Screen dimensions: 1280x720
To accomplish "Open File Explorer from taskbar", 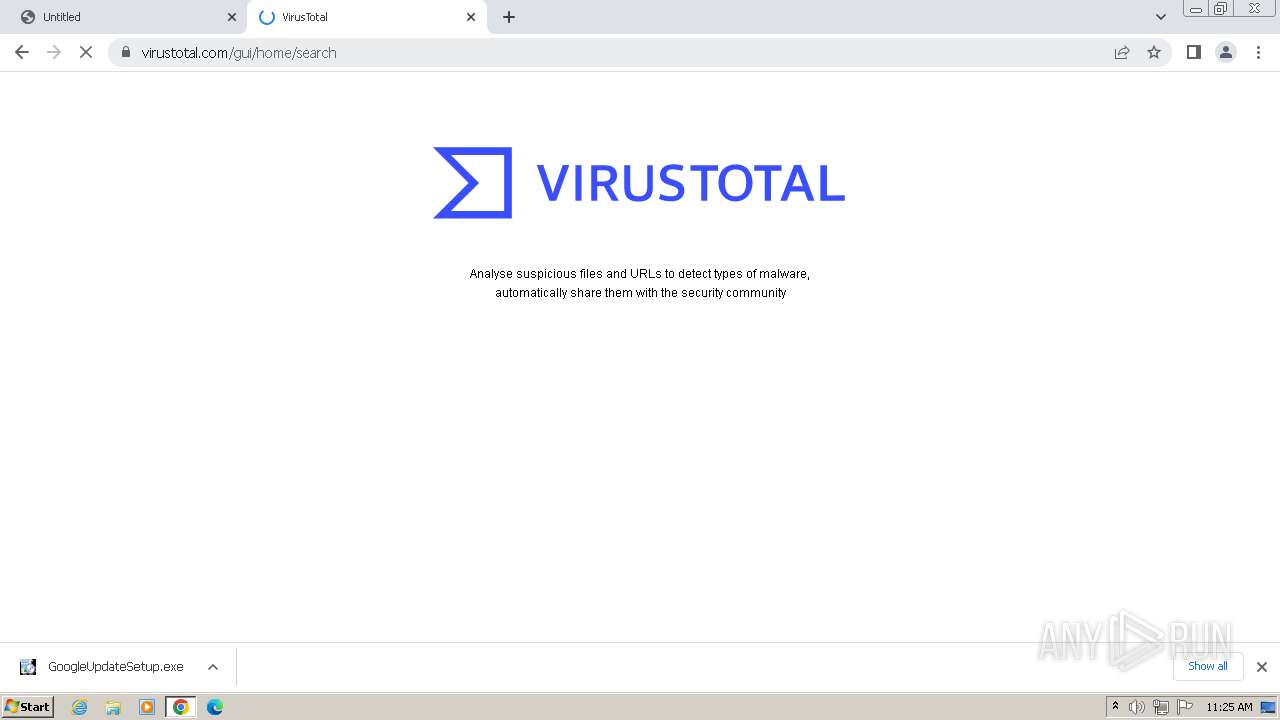I will (113, 707).
